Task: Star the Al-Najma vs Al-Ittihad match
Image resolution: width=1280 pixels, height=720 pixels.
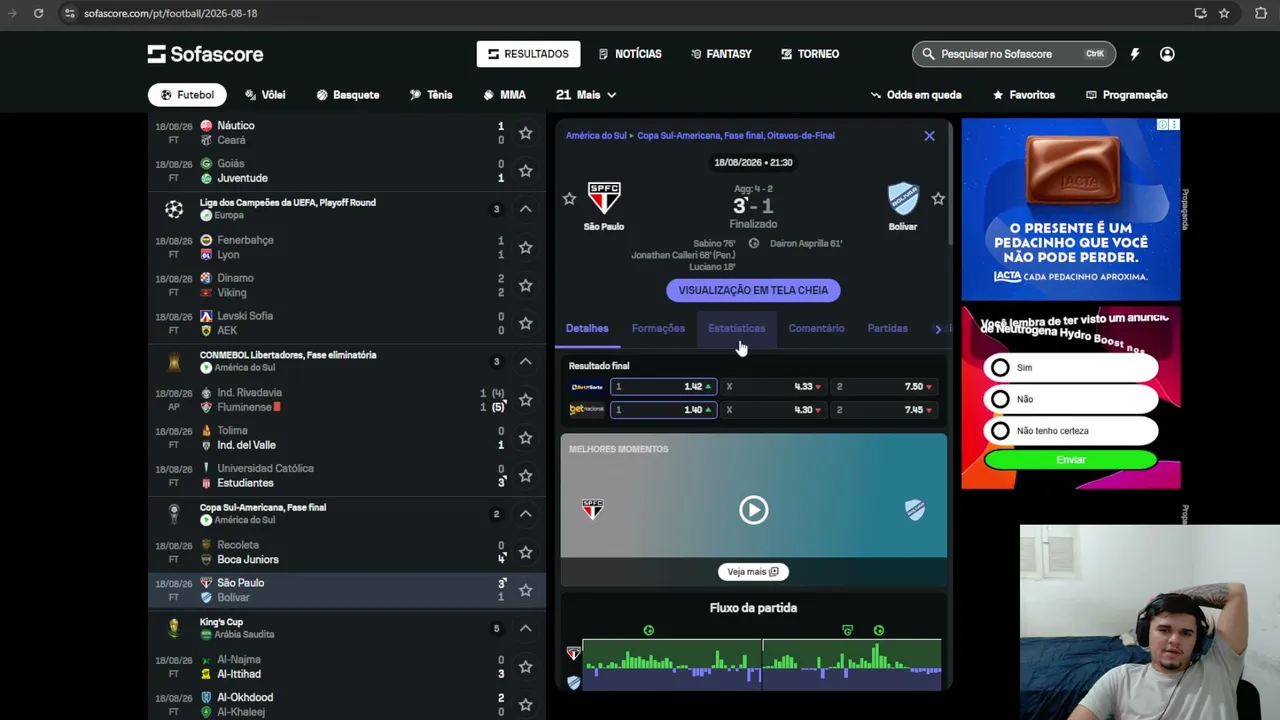Action: click(525, 667)
